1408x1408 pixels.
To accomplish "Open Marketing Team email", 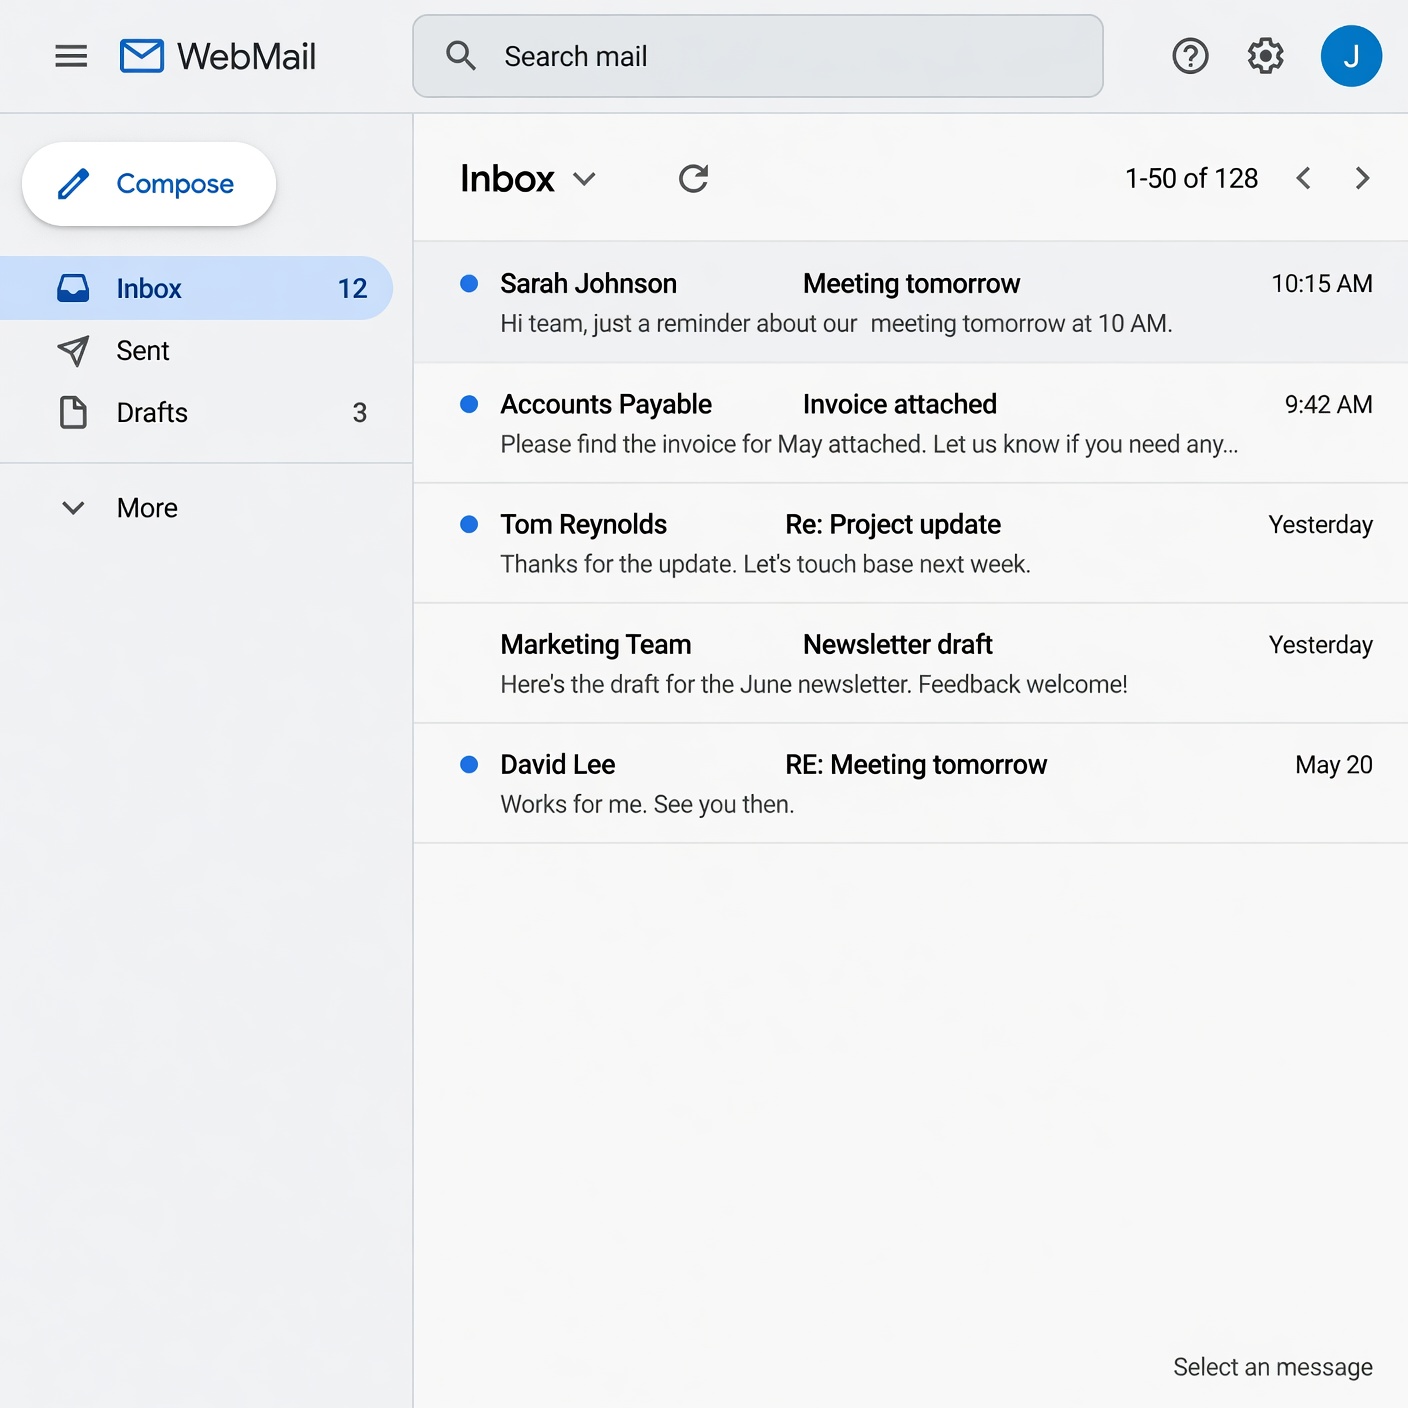I will [x=911, y=663].
